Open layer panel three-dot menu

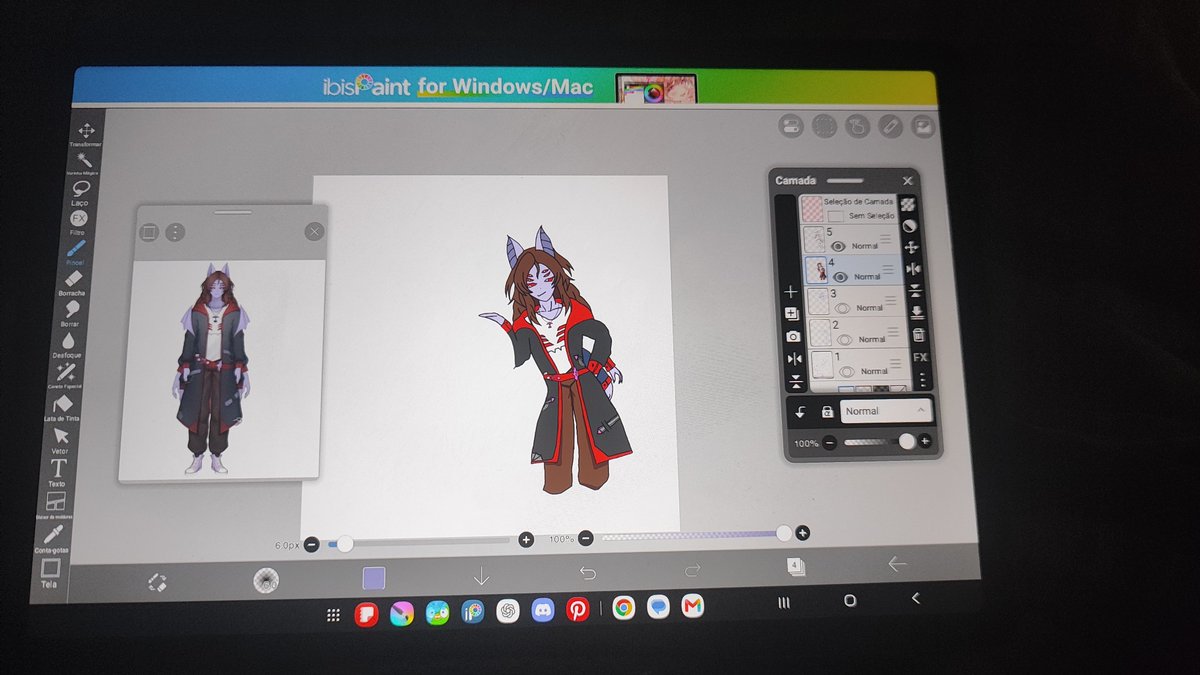click(x=922, y=379)
